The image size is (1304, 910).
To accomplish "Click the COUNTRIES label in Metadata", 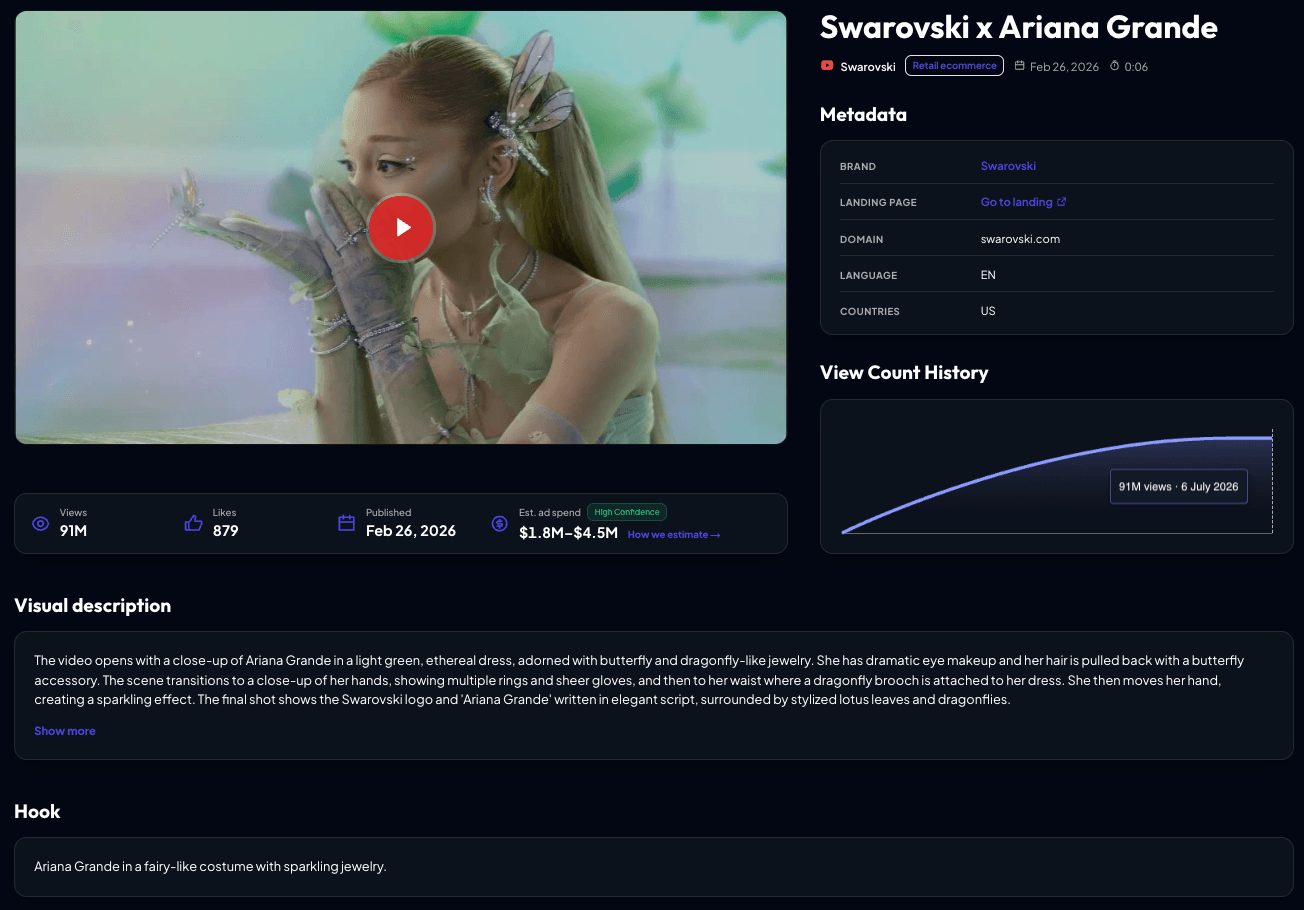I will pyautogui.click(x=870, y=312).
